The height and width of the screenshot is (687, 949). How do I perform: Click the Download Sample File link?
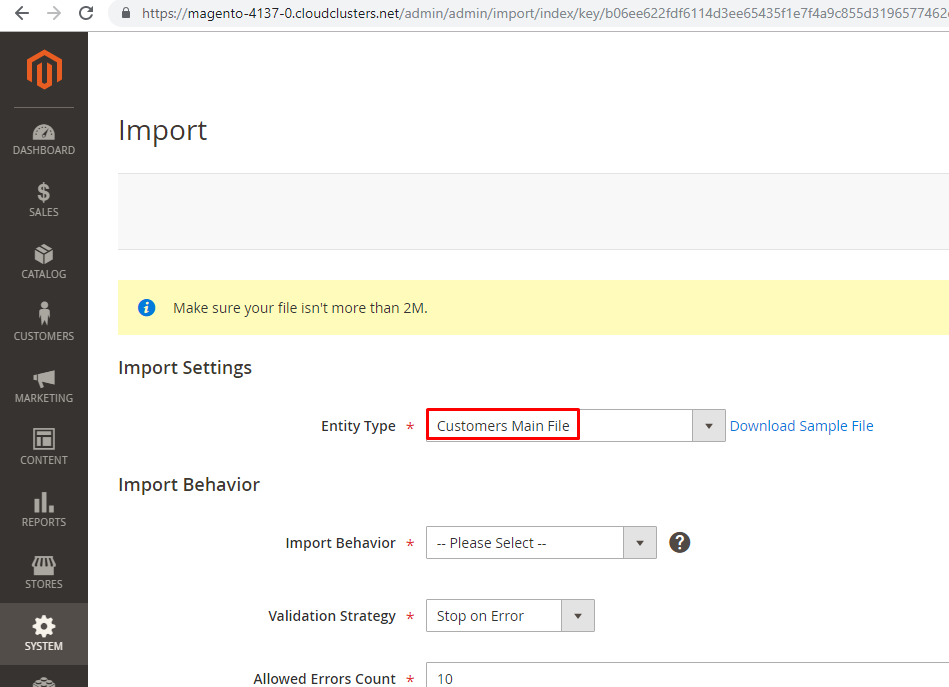pos(801,426)
